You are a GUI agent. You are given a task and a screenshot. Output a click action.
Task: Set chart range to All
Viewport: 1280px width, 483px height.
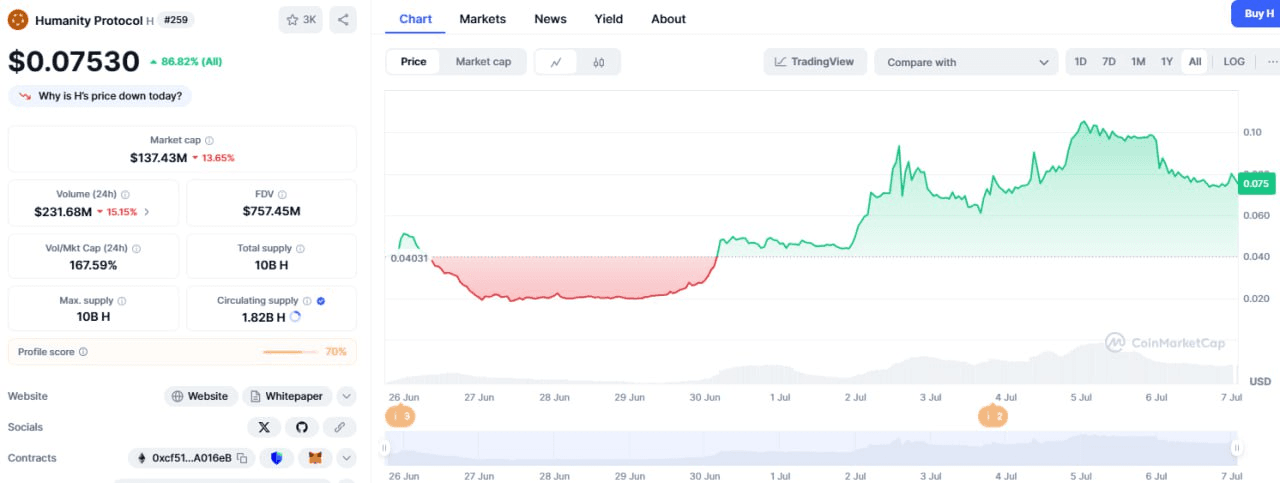[x=1195, y=62]
